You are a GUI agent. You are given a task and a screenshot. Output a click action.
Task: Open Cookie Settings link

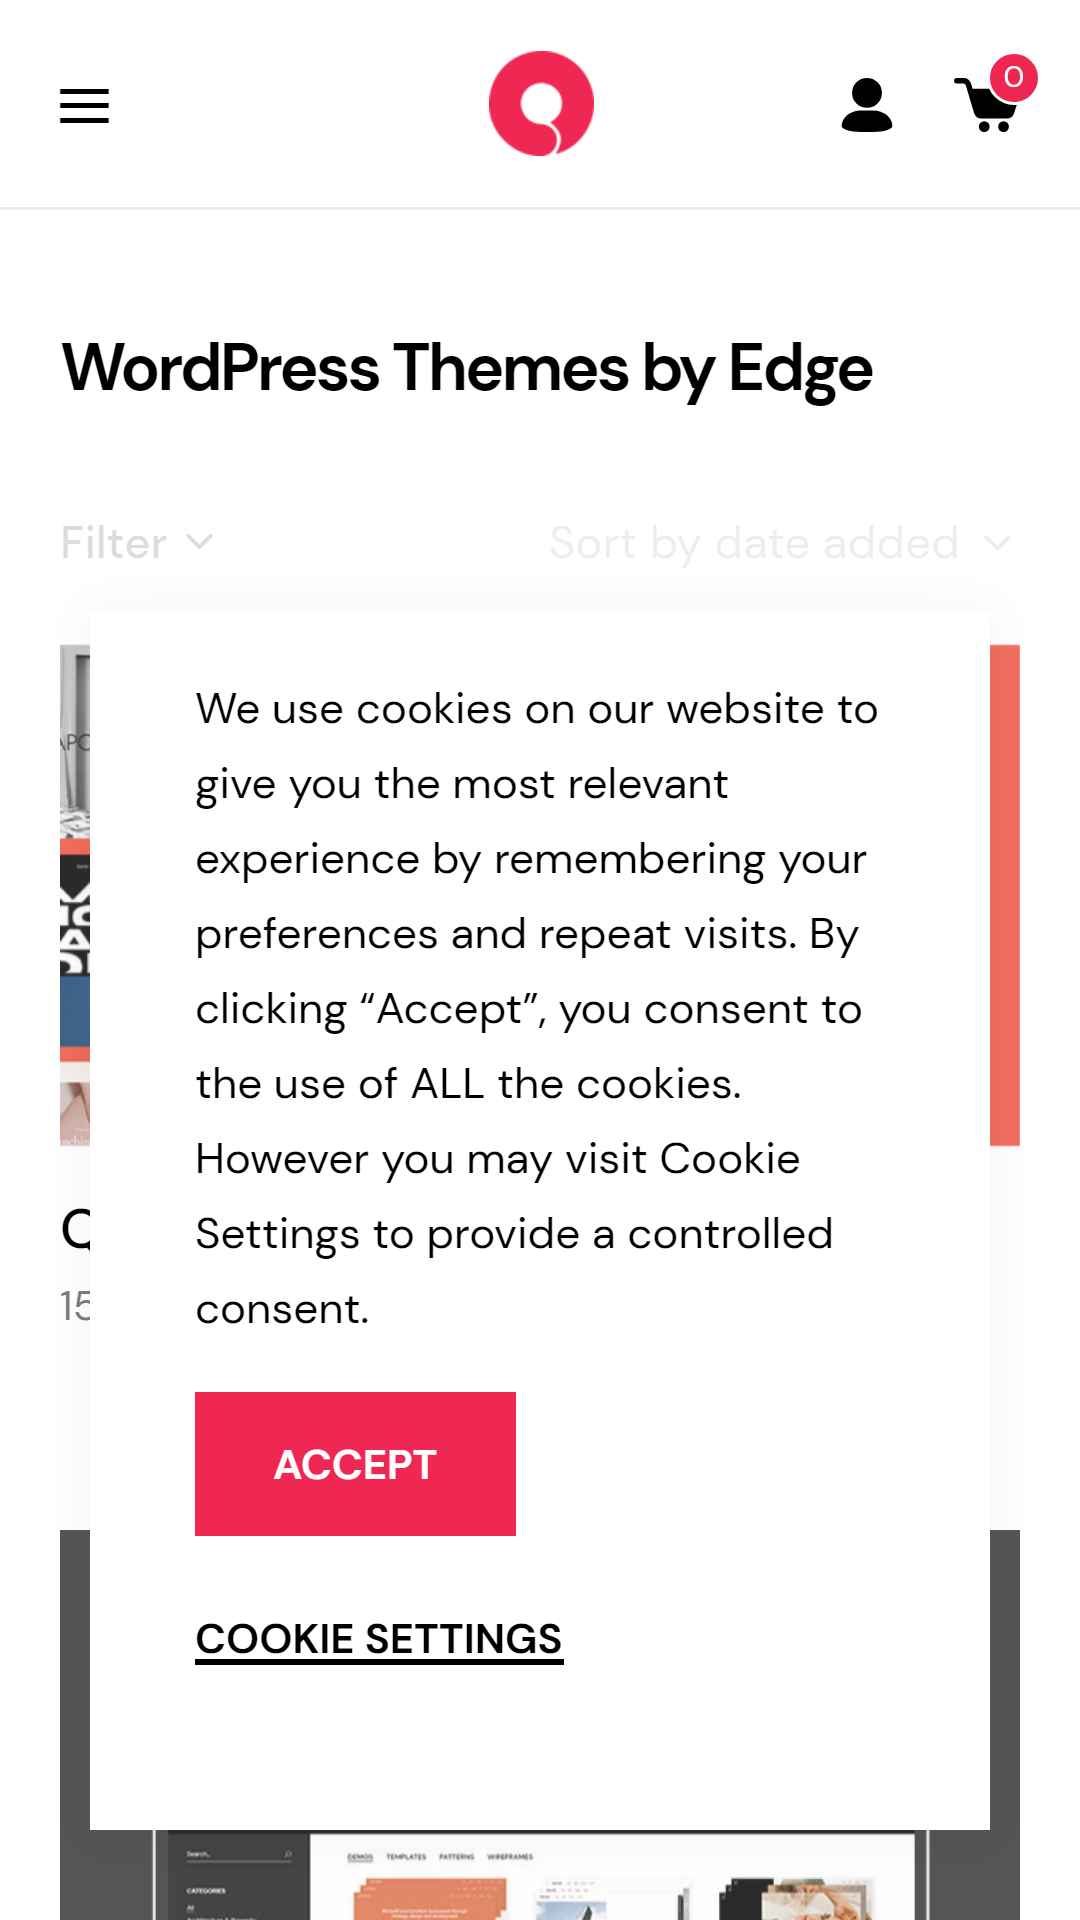(379, 1640)
